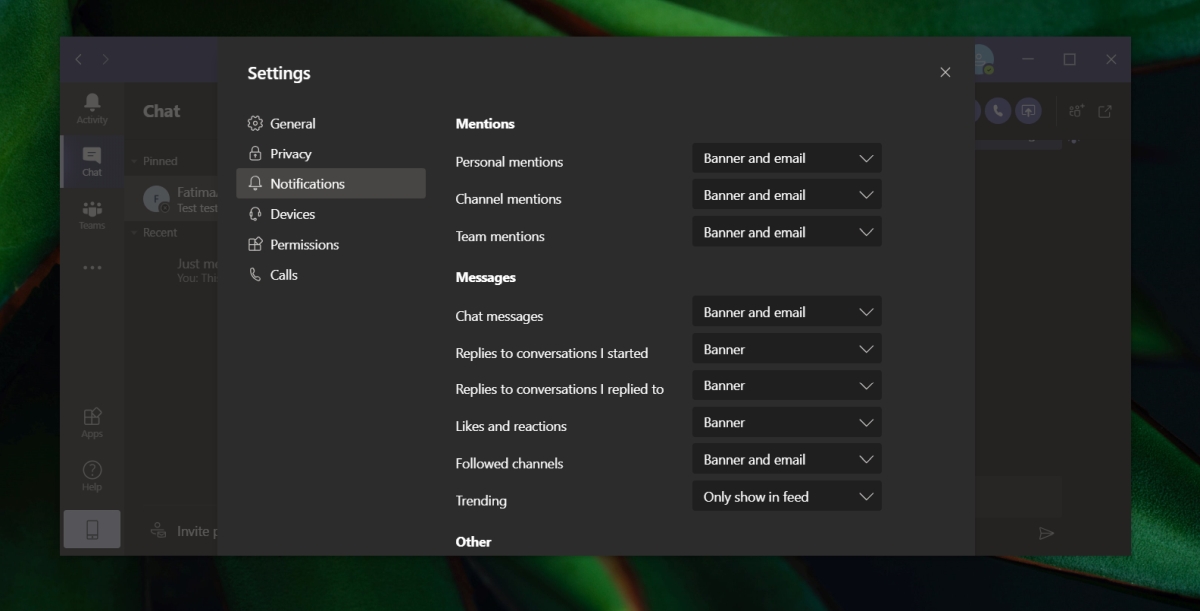1200x611 pixels.
Task: Click the pop-out chat icon
Action: [1105, 111]
